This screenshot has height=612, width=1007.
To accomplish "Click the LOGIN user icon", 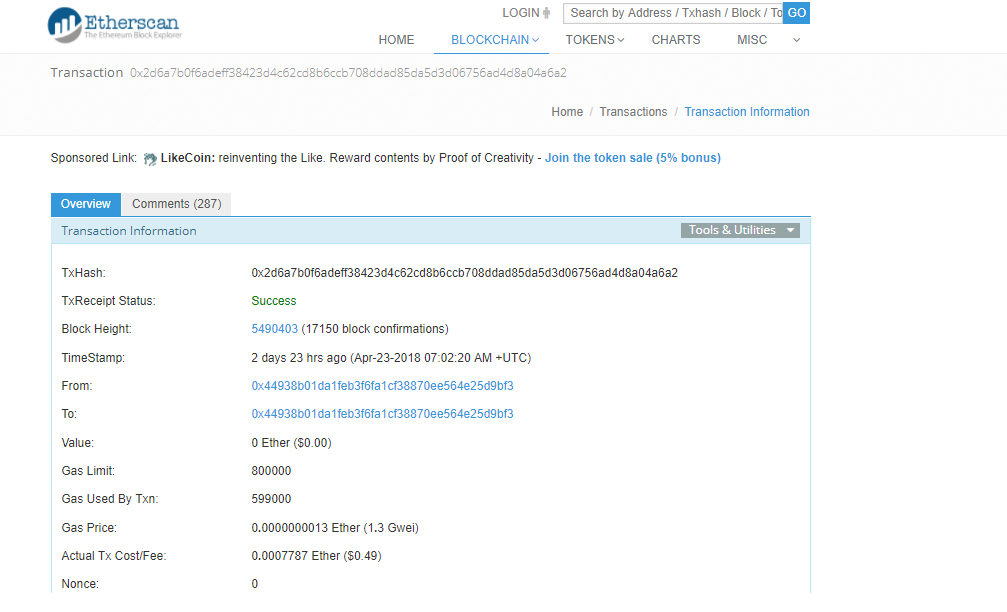I will pyautogui.click(x=546, y=13).
